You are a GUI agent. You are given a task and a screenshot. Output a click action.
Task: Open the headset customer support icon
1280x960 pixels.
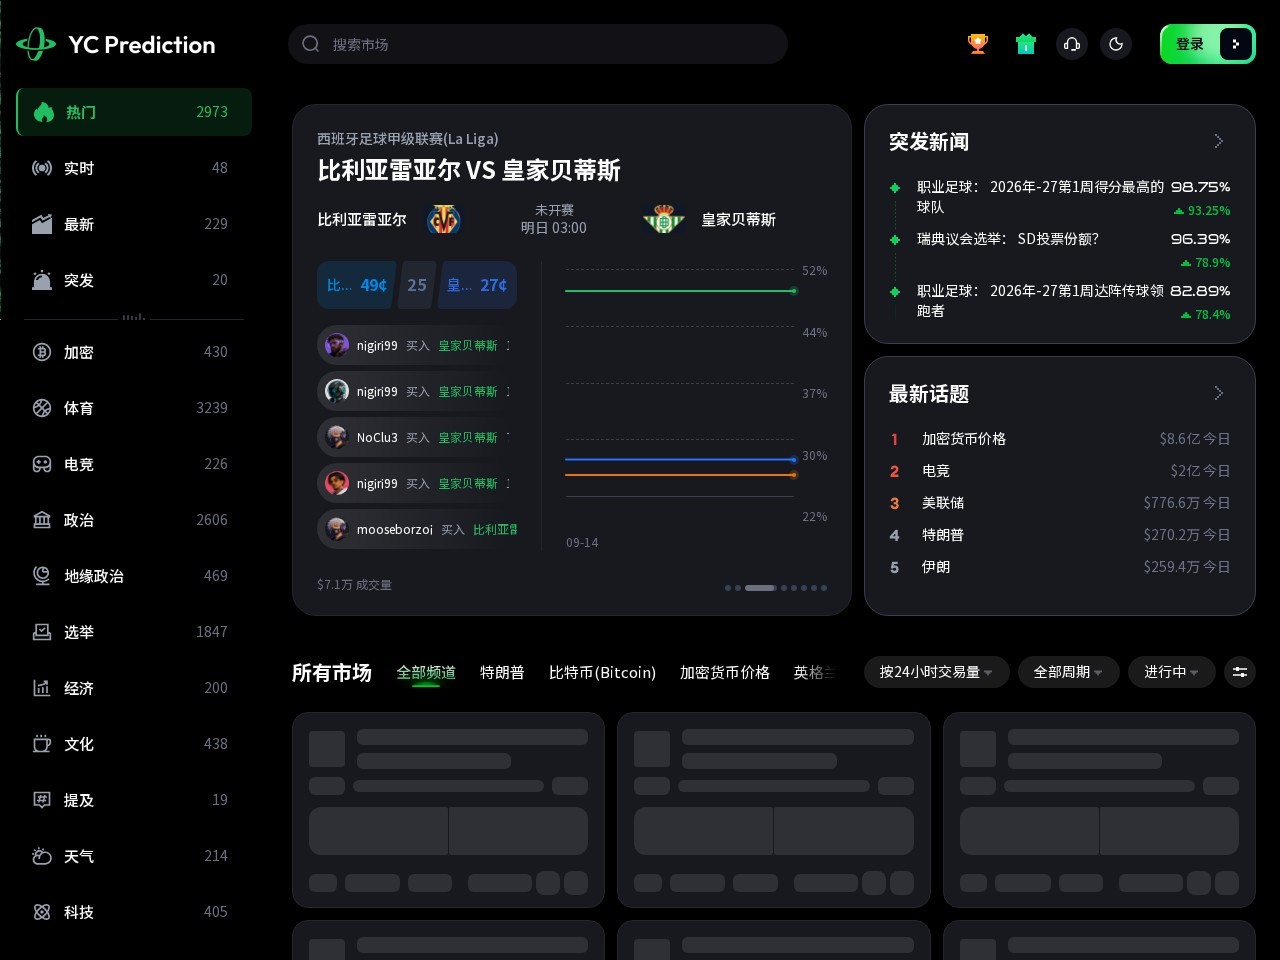(1072, 44)
